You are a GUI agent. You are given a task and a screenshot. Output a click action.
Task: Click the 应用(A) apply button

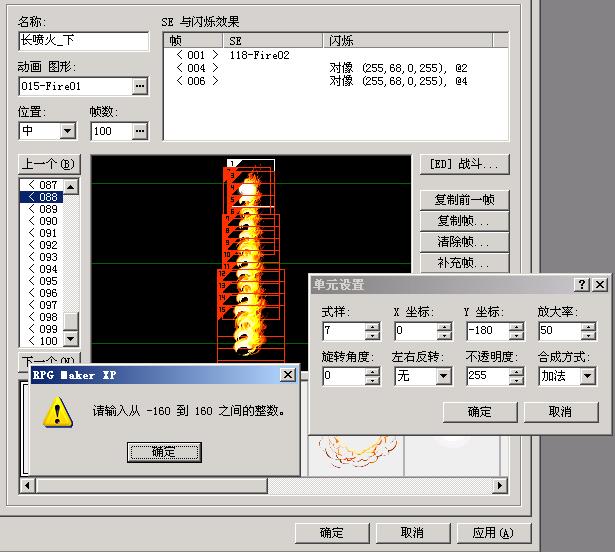click(x=493, y=533)
